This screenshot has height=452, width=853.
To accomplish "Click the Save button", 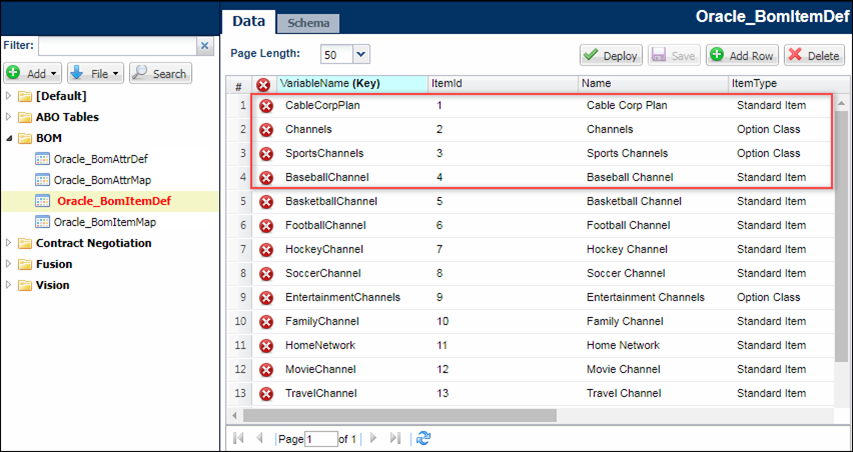I will [673, 55].
